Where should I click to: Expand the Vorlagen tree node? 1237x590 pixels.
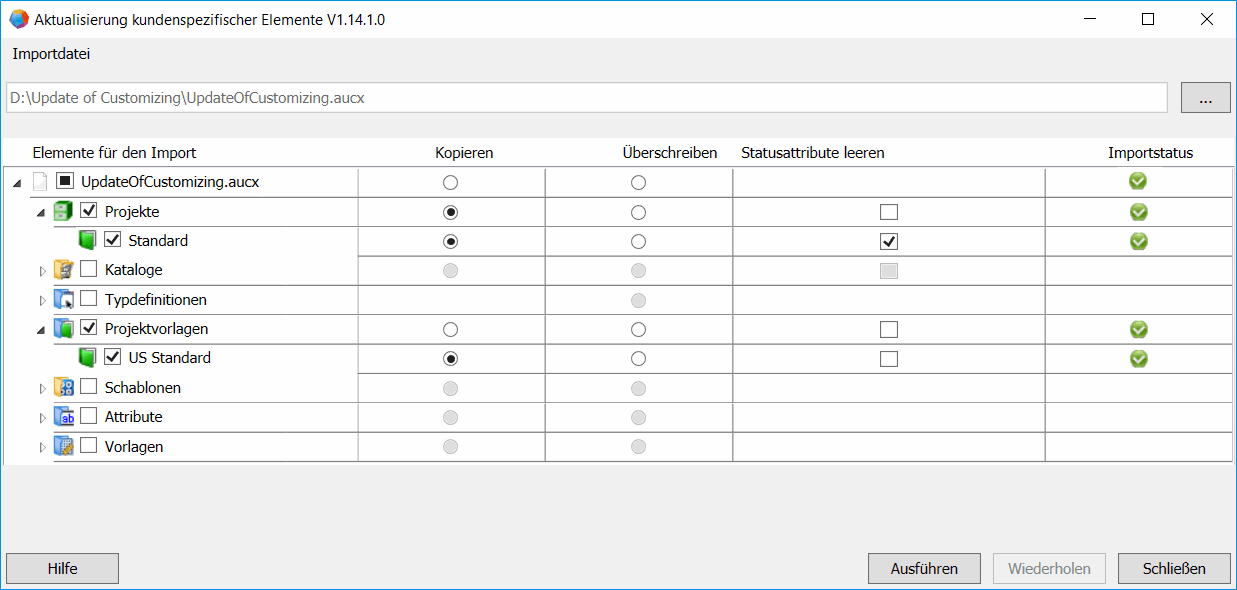(x=42, y=447)
